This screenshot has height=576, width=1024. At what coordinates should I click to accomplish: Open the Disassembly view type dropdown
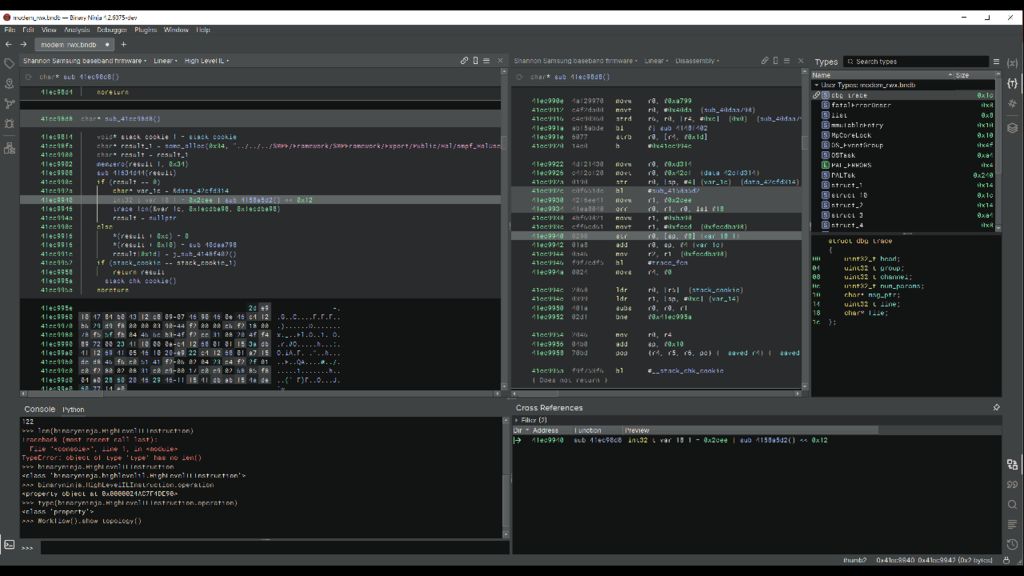coord(696,61)
